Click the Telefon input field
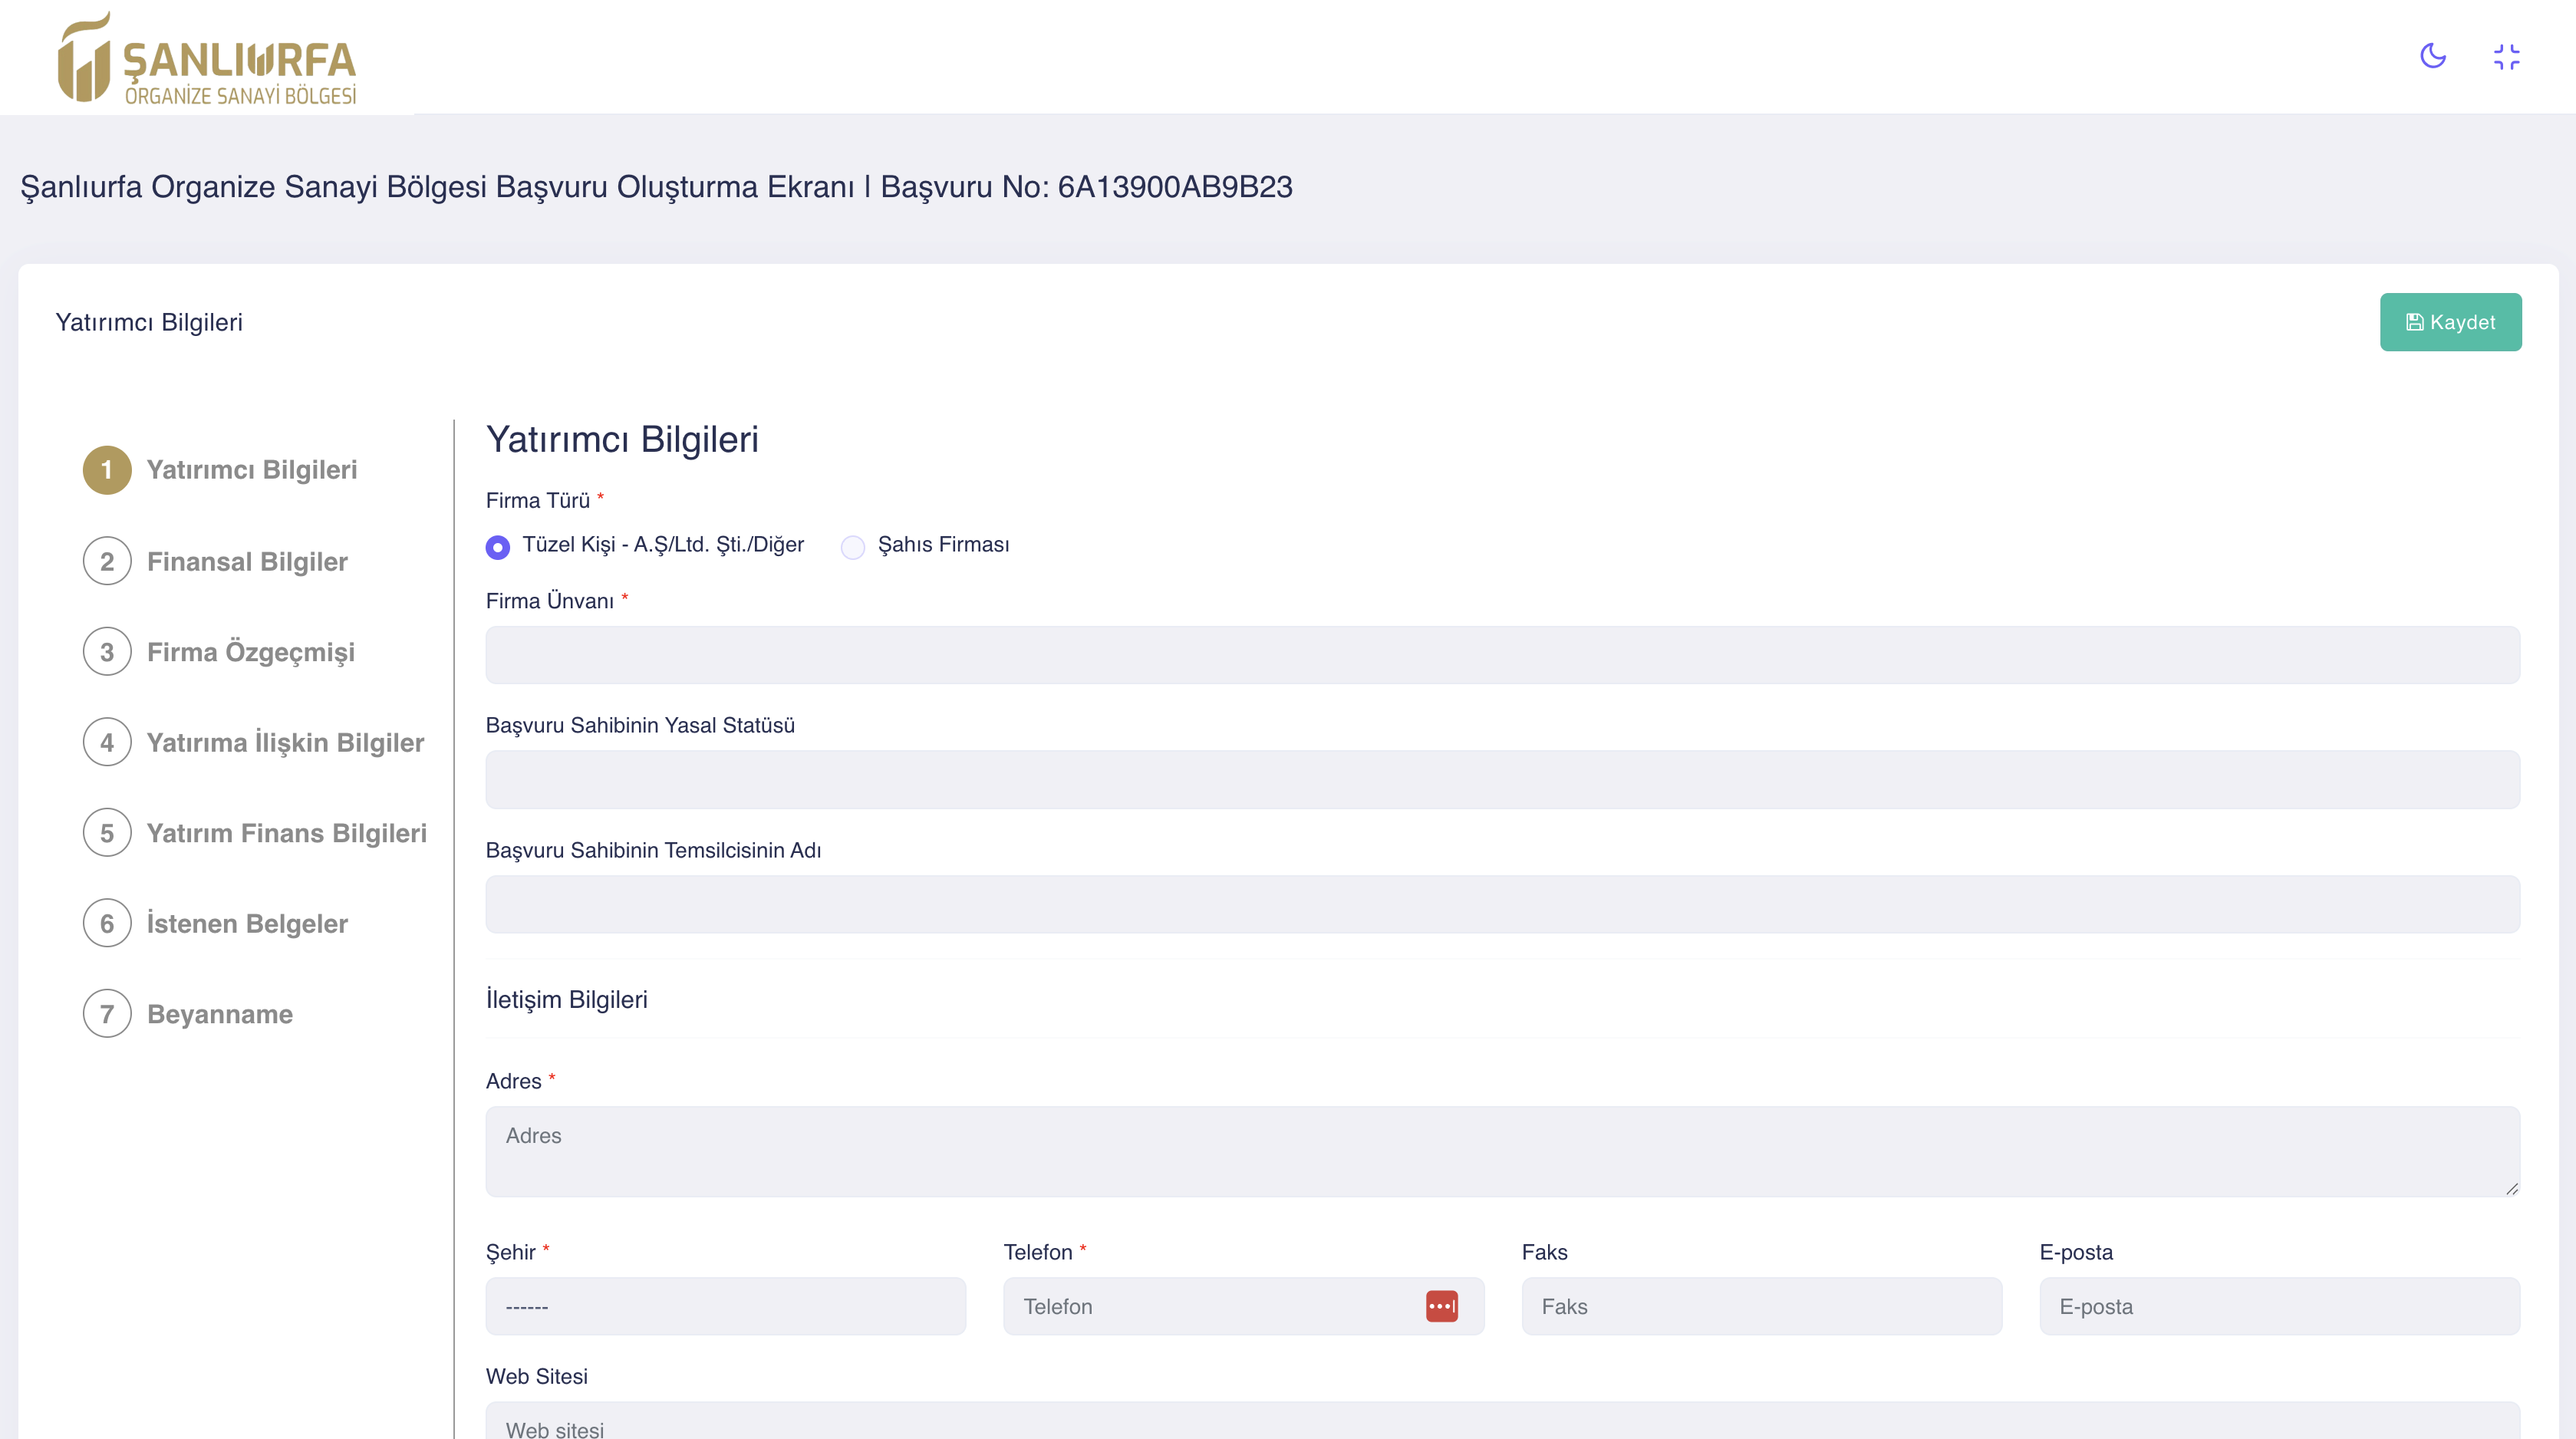Viewport: 2576px width, 1439px height. 1243,1306
